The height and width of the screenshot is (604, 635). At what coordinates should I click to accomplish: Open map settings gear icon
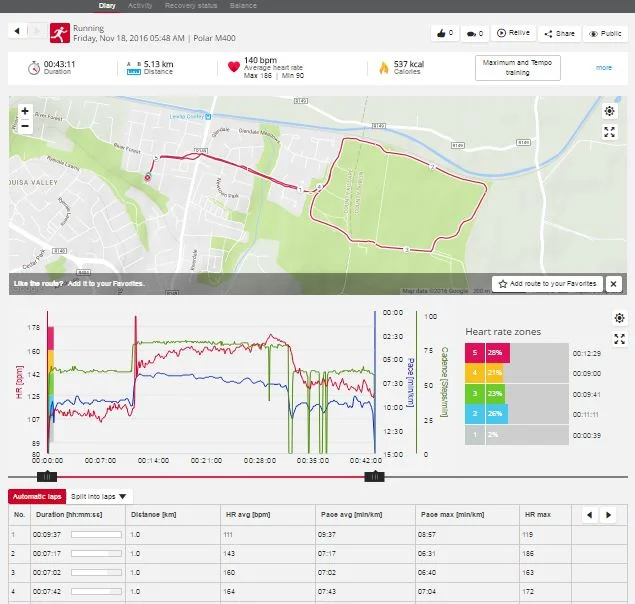click(x=610, y=112)
